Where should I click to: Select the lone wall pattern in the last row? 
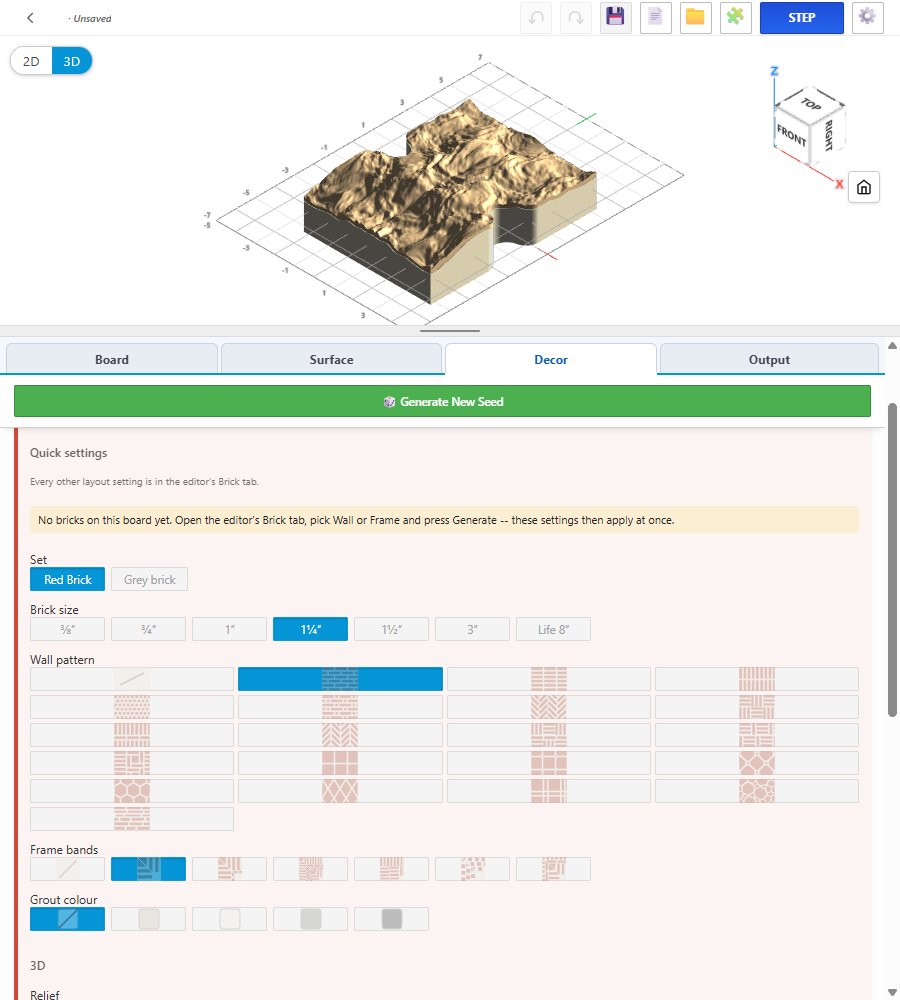132,819
